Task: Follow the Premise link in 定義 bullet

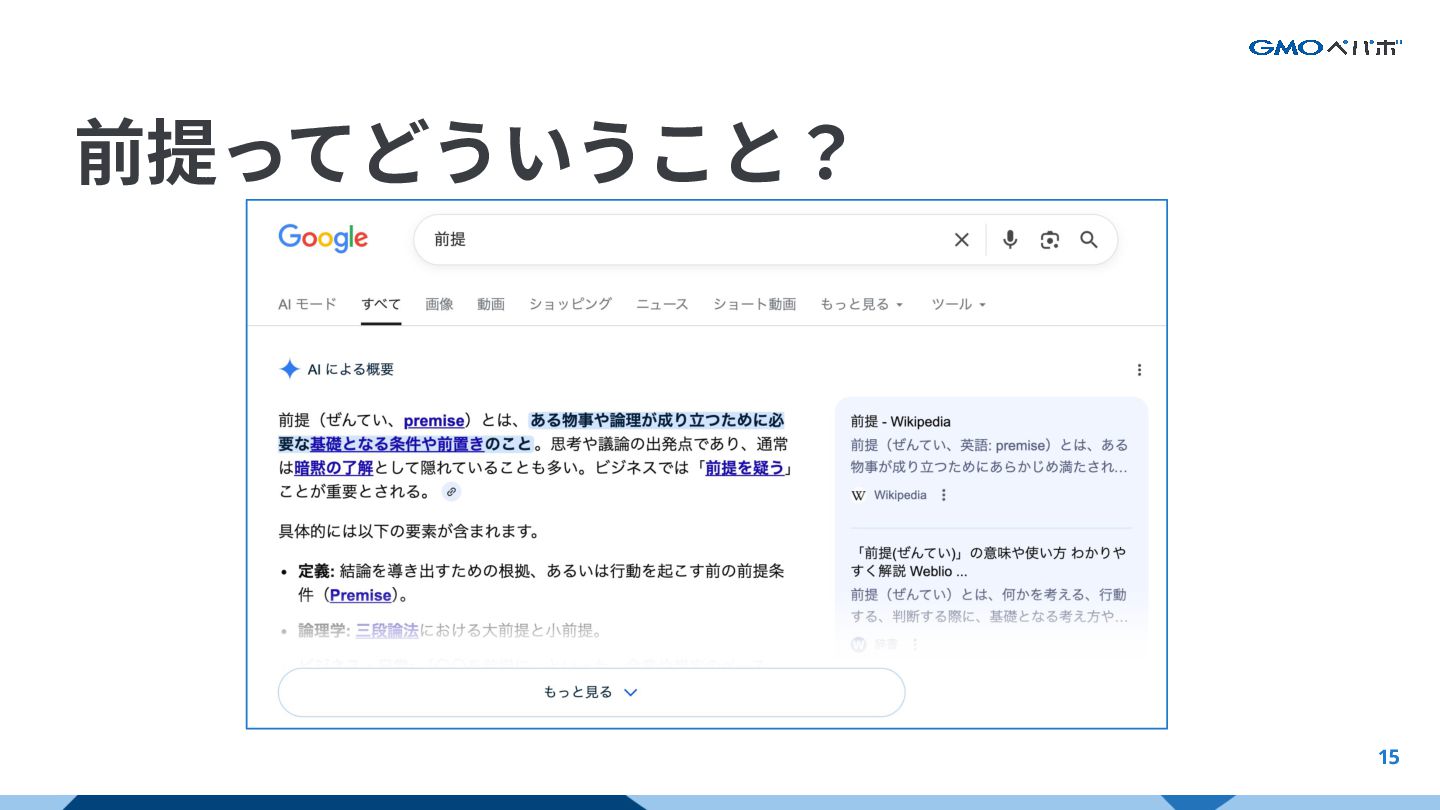Action: pyautogui.click(x=360, y=595)
